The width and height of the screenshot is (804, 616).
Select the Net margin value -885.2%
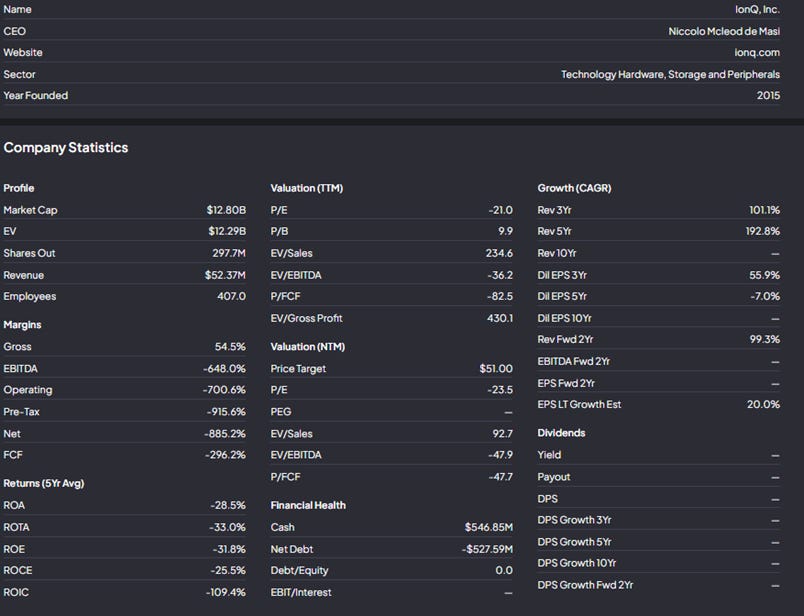click(x=225, y=434)
